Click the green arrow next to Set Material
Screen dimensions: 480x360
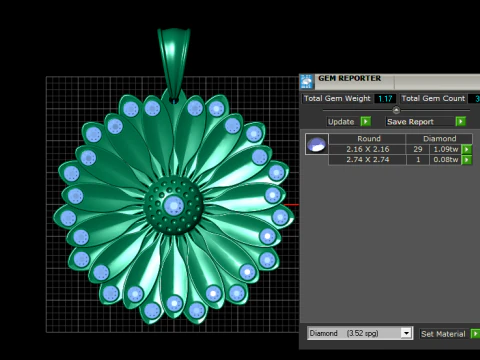point(475,333)
